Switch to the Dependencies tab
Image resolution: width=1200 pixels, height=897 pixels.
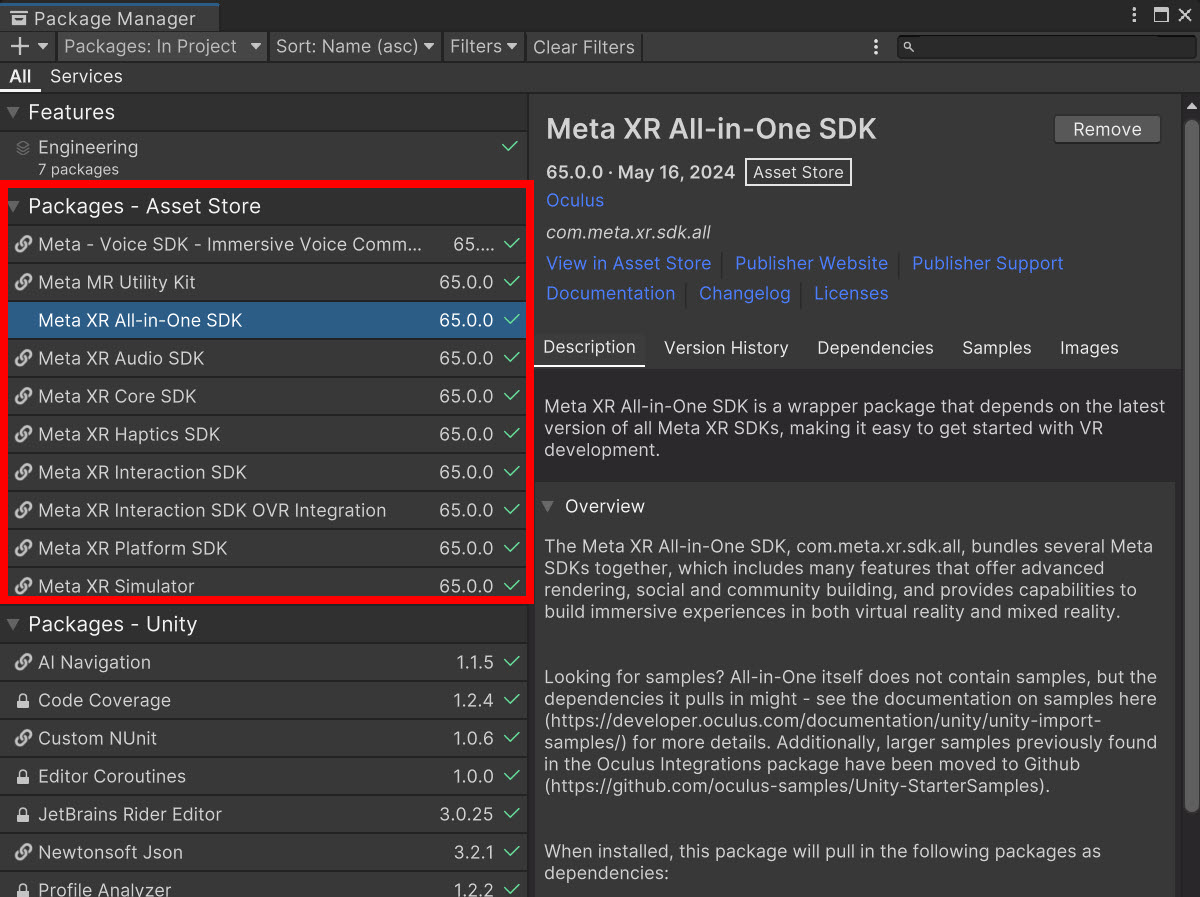click(x=875, y=348)
